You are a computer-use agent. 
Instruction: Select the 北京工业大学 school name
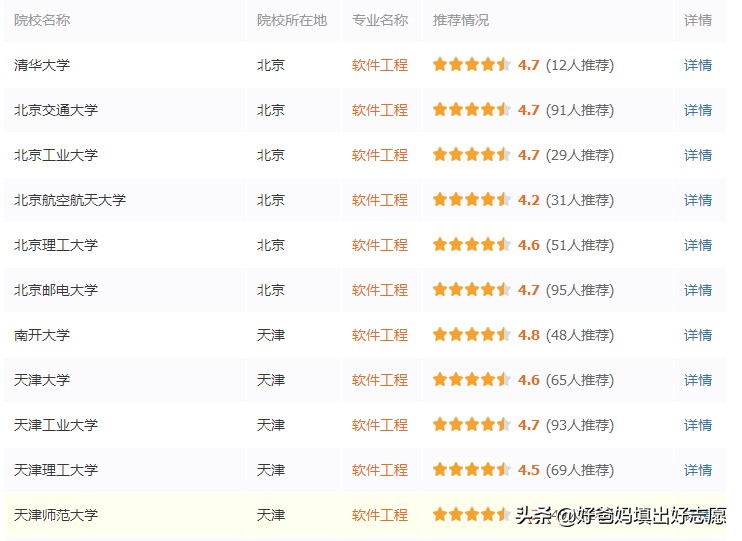[x=56, y=155]
